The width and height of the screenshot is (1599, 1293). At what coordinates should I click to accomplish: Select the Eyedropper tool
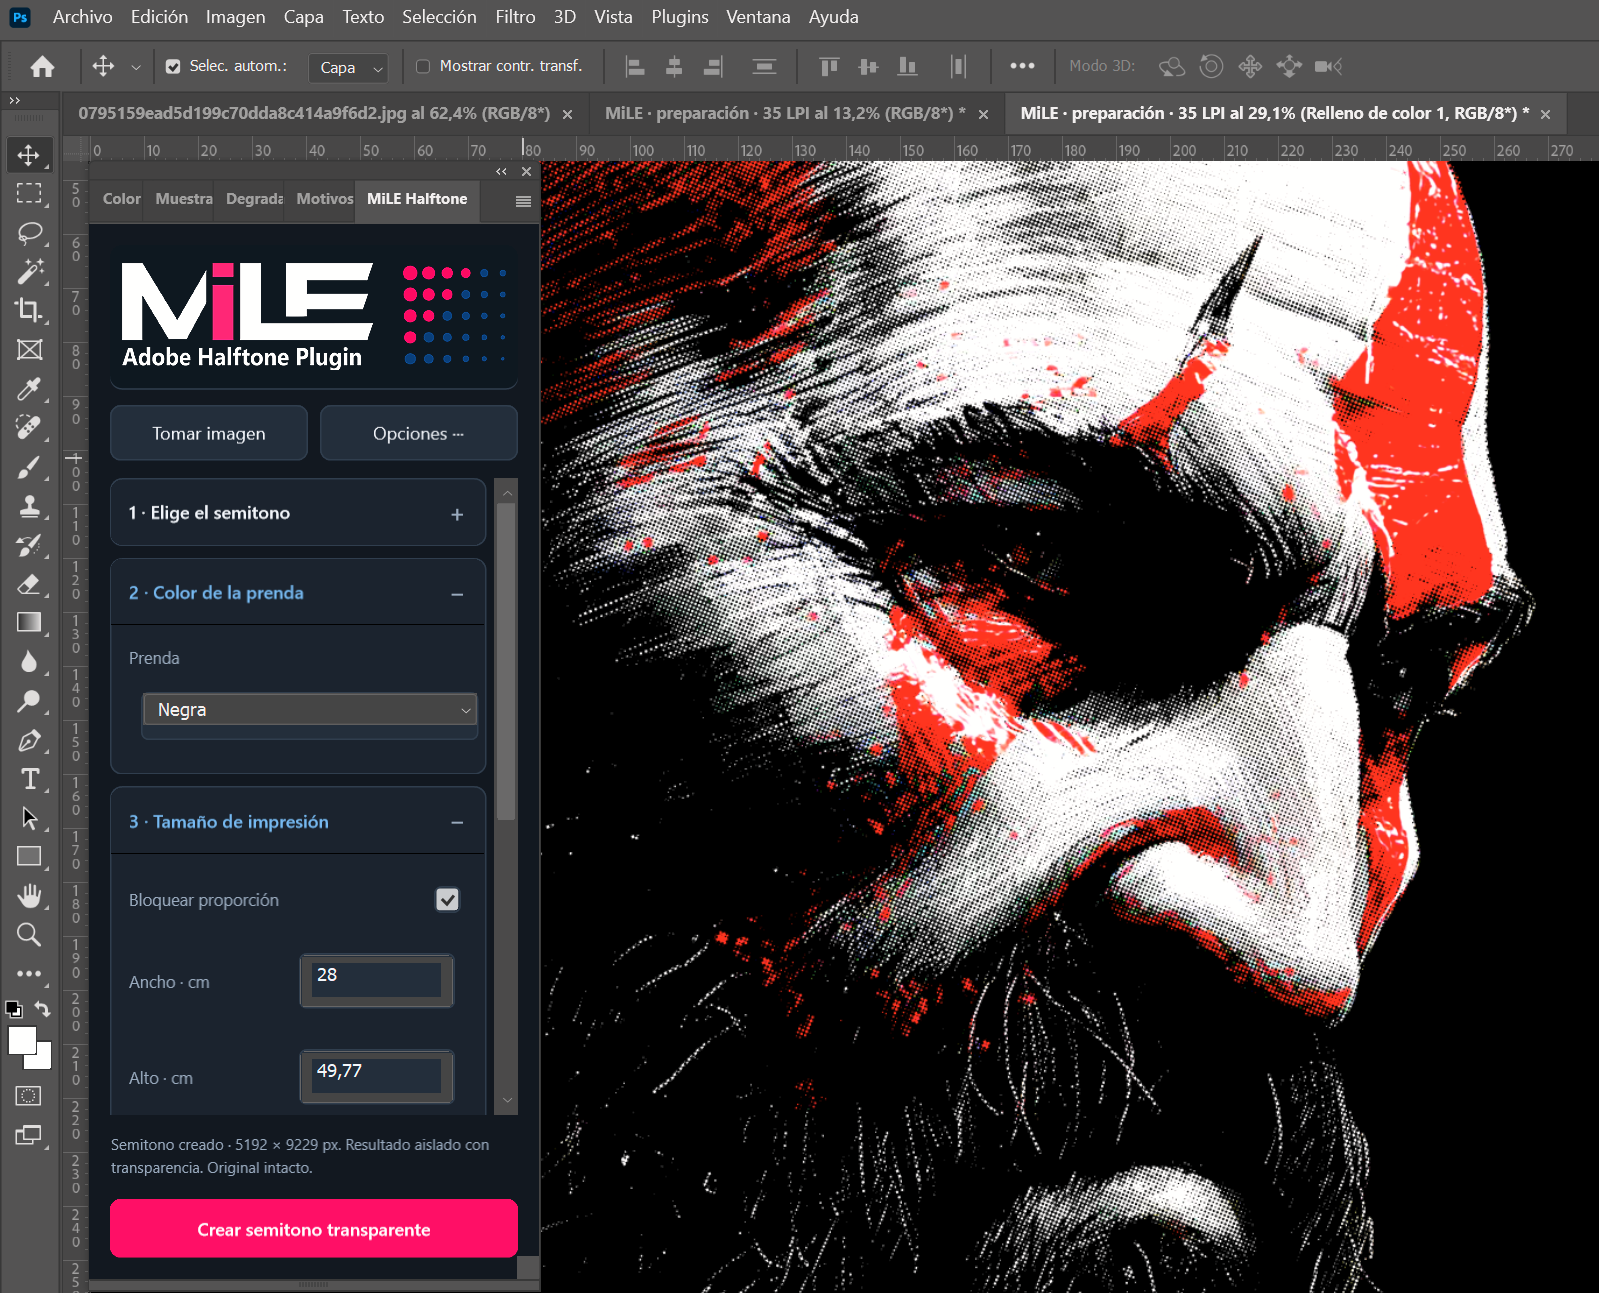(29, 388)
